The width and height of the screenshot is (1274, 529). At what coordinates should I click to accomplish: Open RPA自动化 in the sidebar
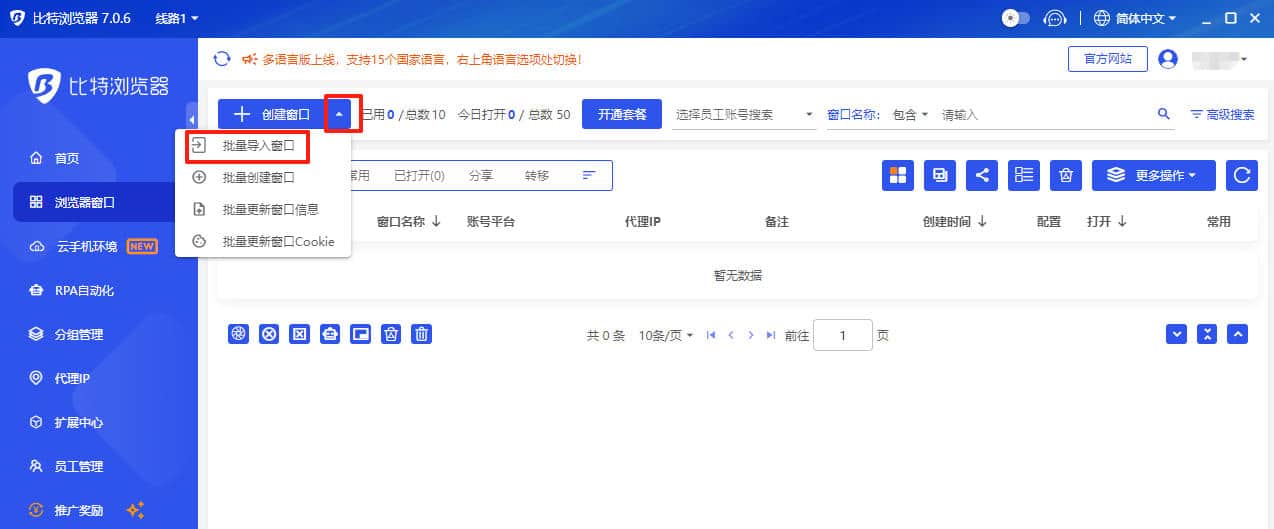pyautogui.click(x=72, y=290)
